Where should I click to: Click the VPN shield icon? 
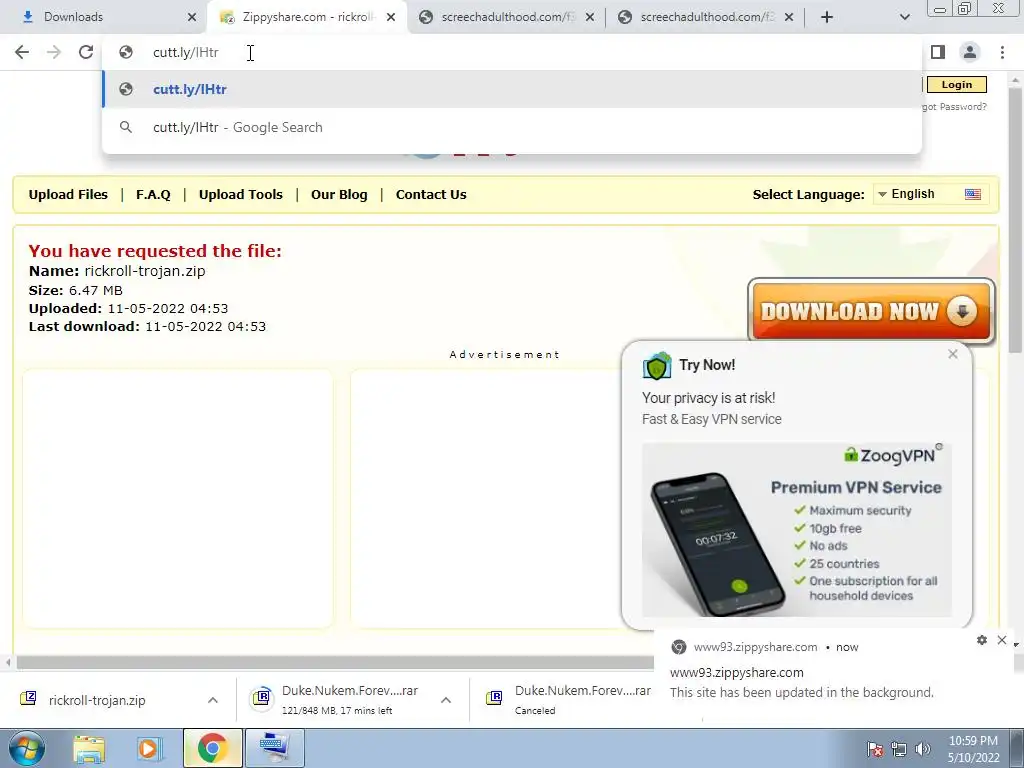pyautogui.click(x=657, y=366)
